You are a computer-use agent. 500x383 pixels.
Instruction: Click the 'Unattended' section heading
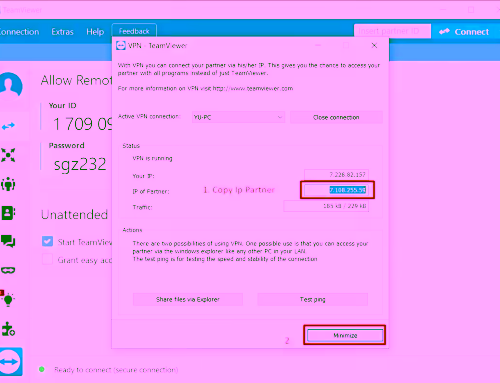74,214
